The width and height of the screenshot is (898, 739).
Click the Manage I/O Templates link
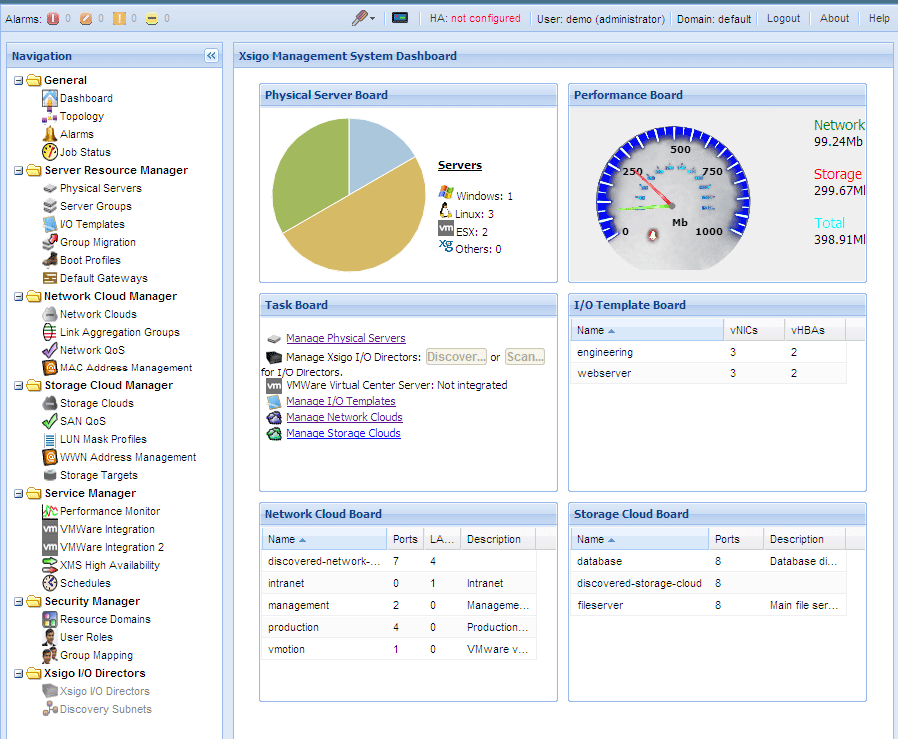pos(341,401)
